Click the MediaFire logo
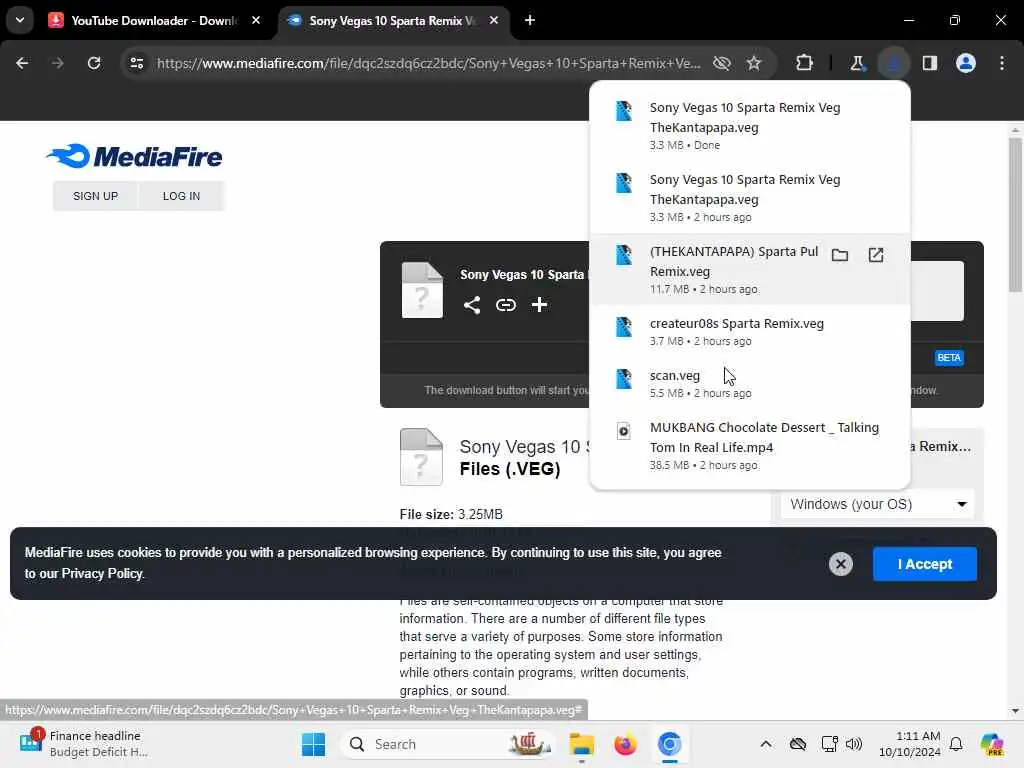This screenshot has height=768, width=1024. [134, 157]
